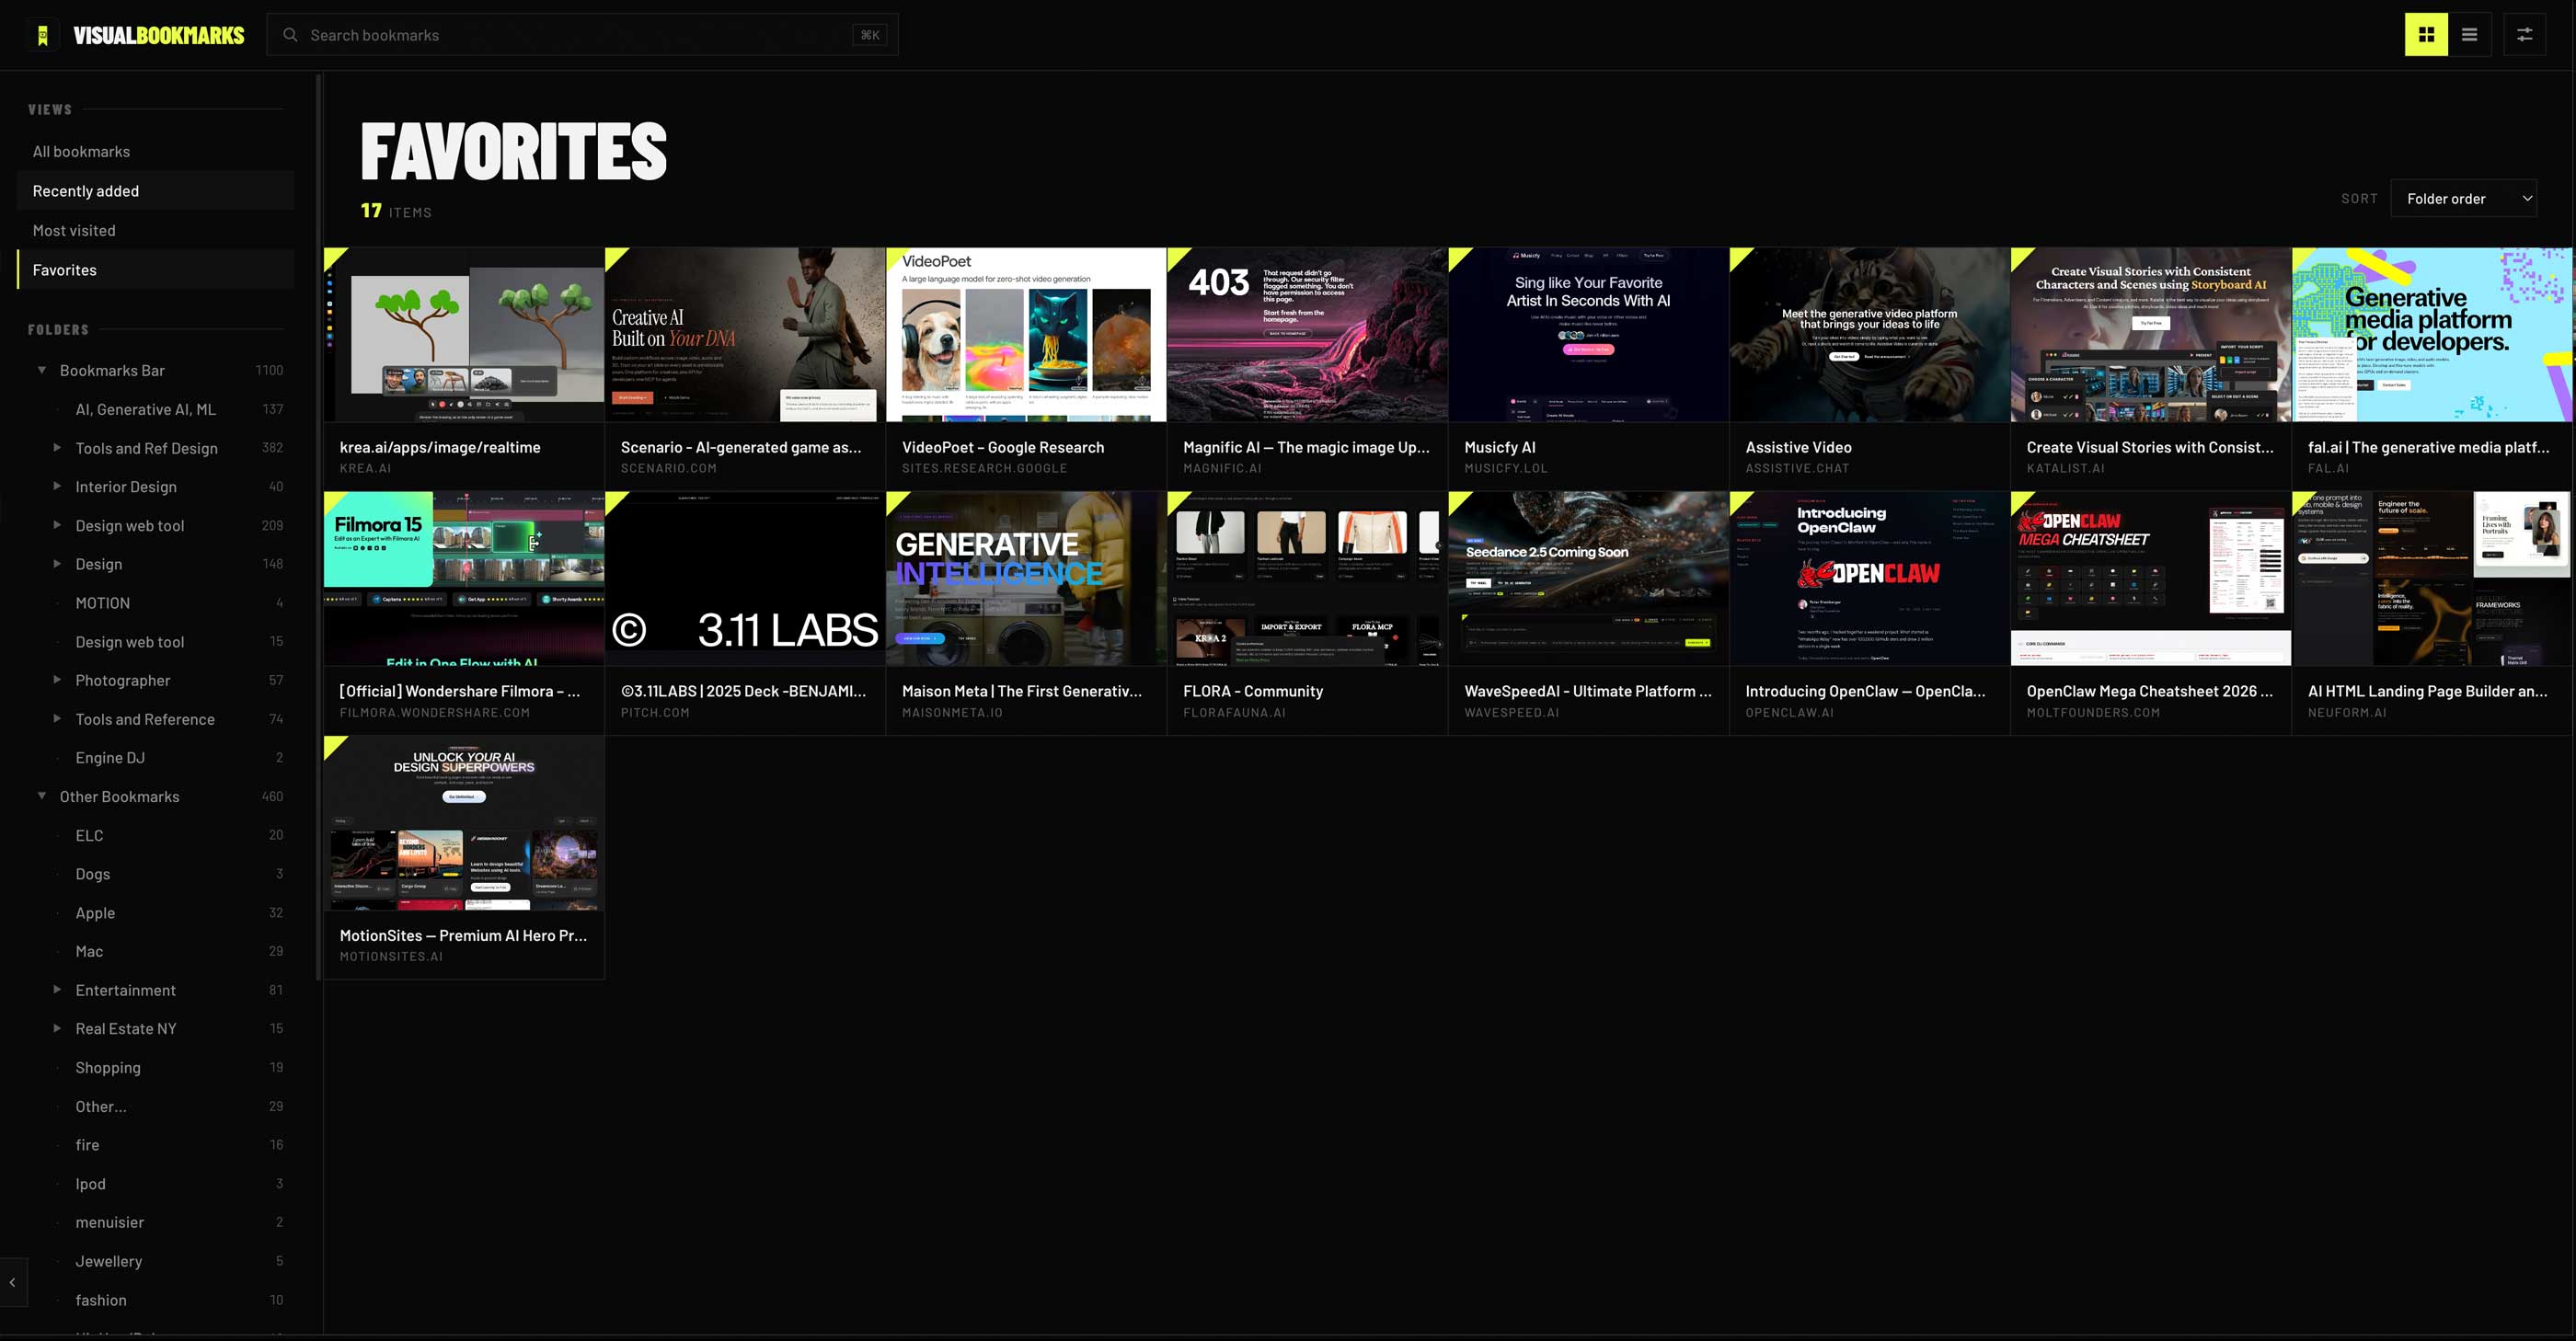Click the 17 ITEMS count label
The height and width of the screenshot is (1341, 2576).
click(x=396, y=211)
